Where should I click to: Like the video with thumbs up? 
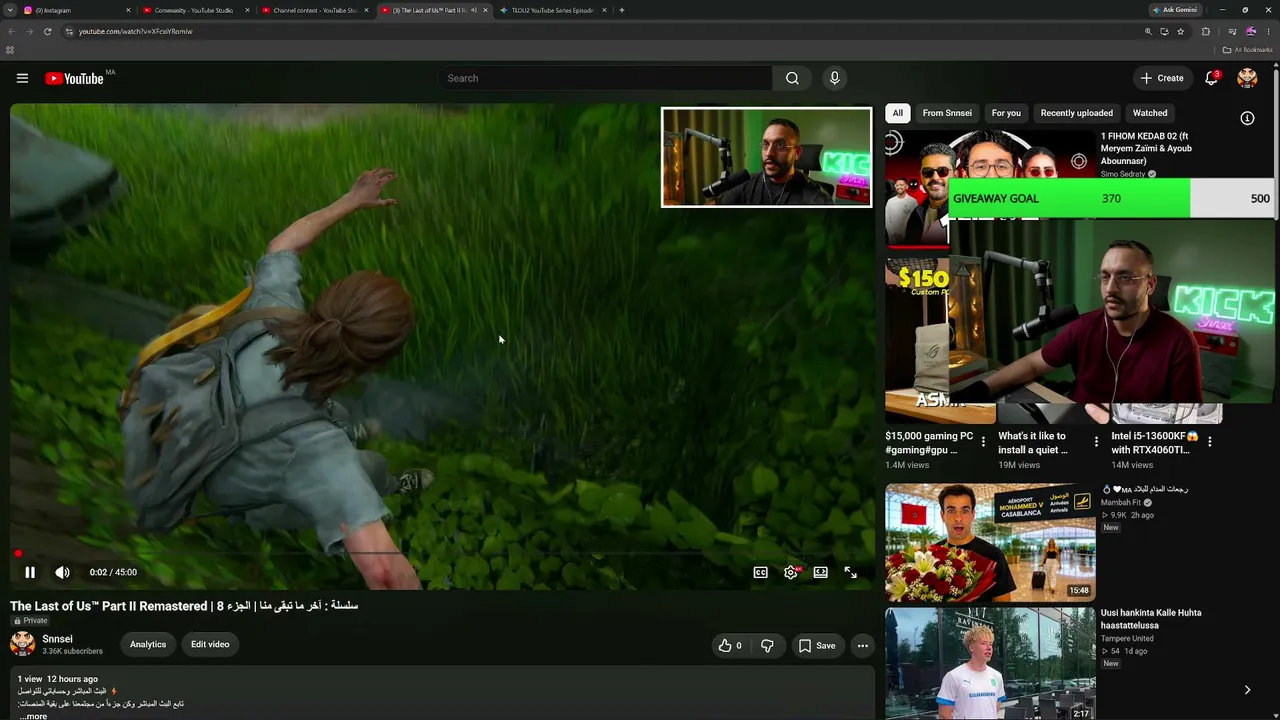point(730,645)
